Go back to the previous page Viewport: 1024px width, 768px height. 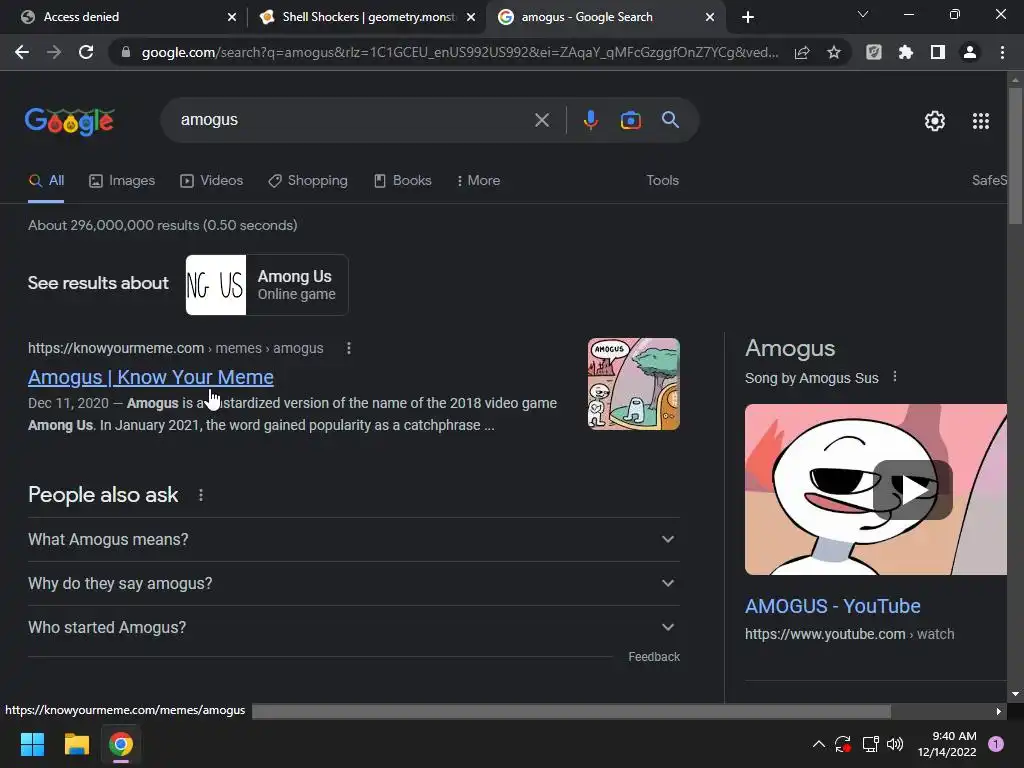(22, 52)
